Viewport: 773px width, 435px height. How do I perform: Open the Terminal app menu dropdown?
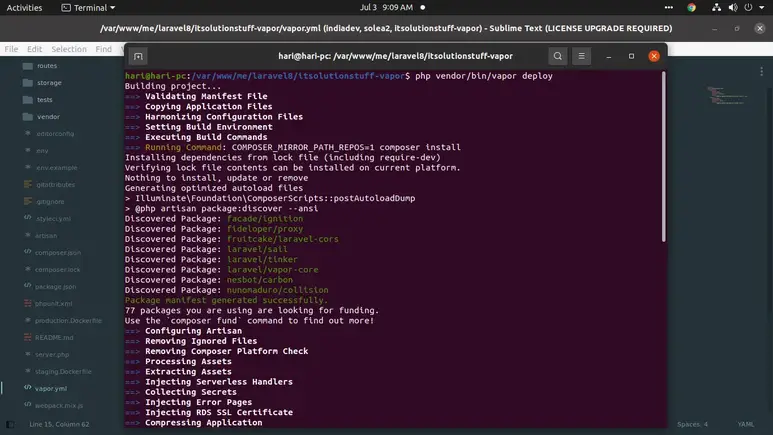[x=88, y=7]
